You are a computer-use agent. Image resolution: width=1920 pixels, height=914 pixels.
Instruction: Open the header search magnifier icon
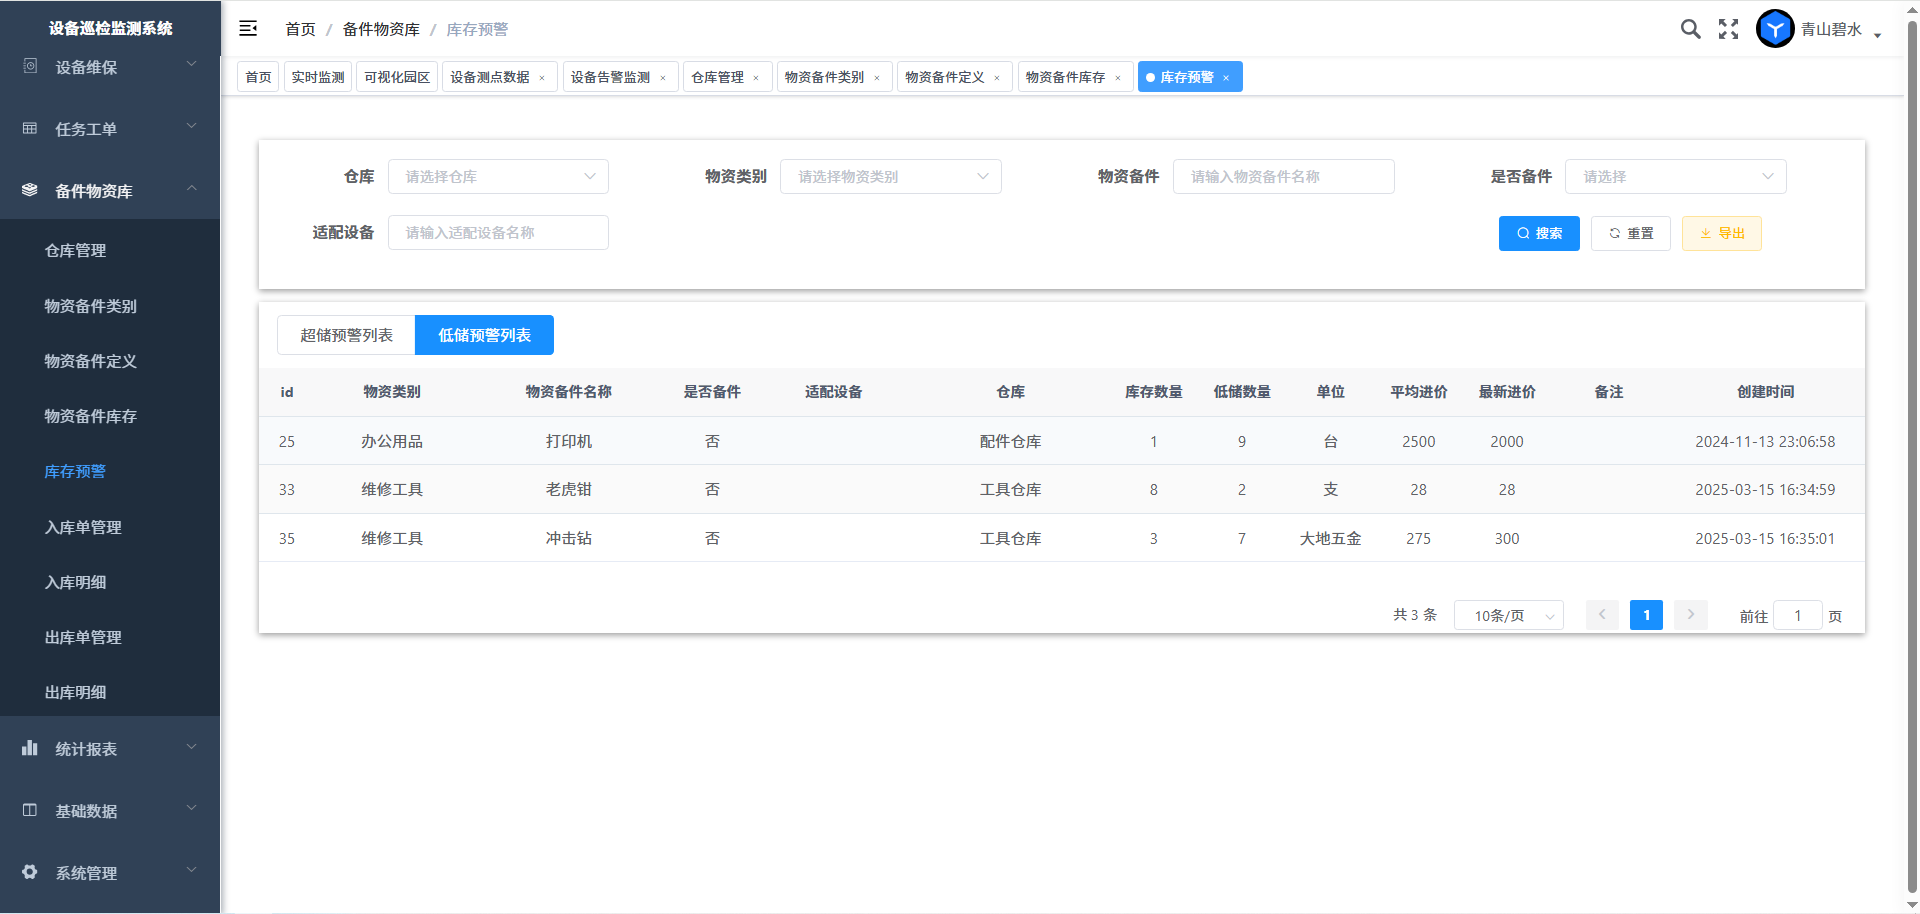pyautogui.click(x=1690, y=29)
